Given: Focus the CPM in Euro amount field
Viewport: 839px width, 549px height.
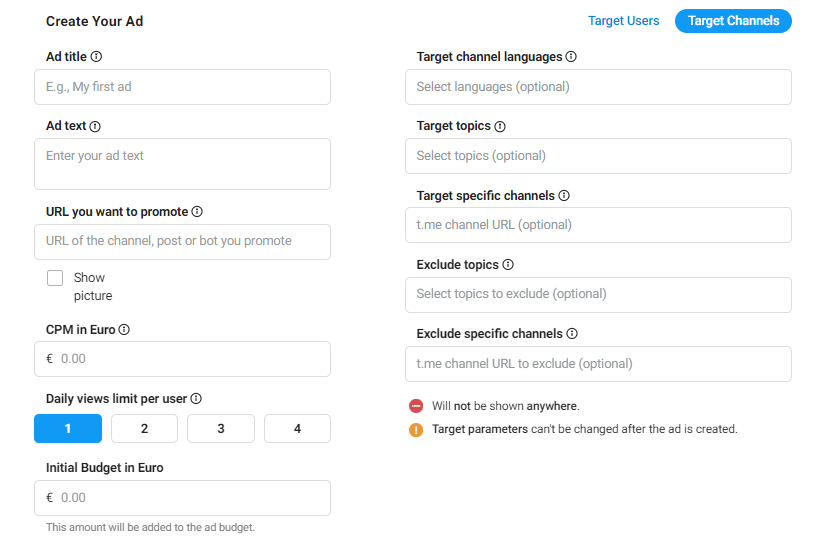Looking at the screenshot, I should pyautogui.click(x=182, y=359).
